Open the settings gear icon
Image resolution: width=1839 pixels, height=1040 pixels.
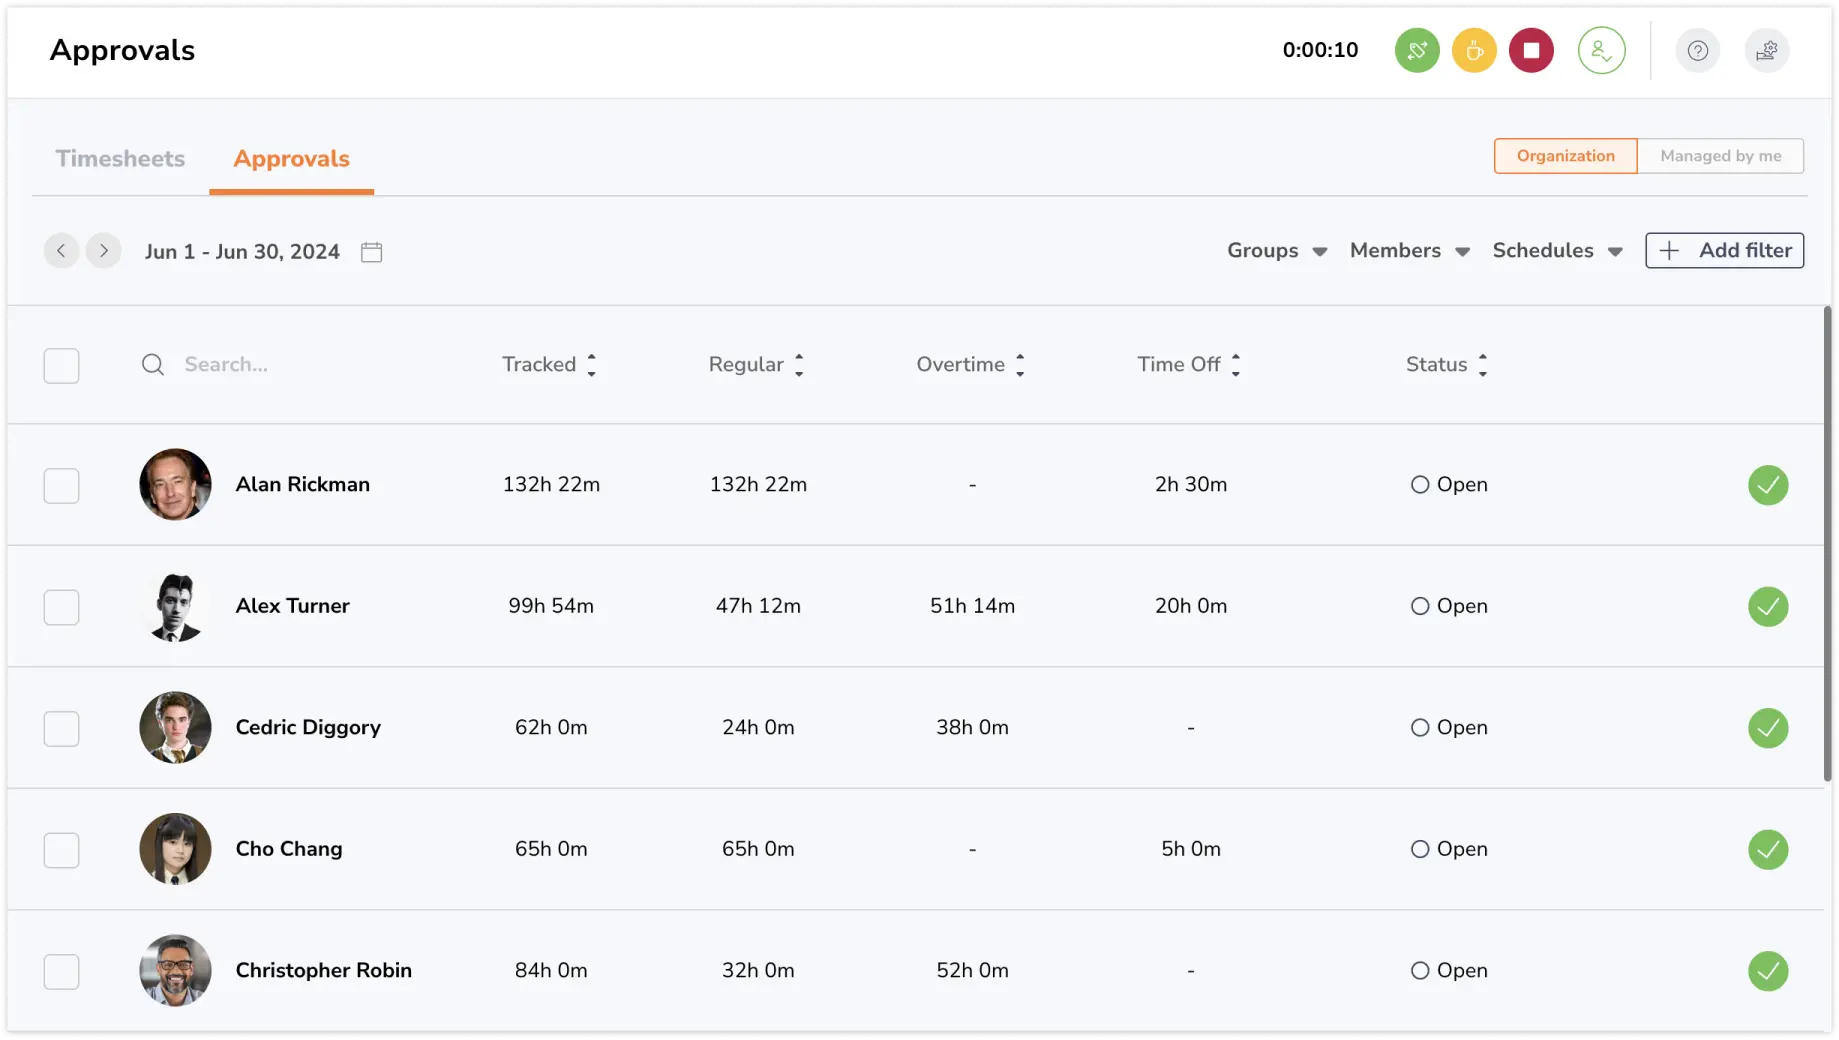coord(1766,50)
